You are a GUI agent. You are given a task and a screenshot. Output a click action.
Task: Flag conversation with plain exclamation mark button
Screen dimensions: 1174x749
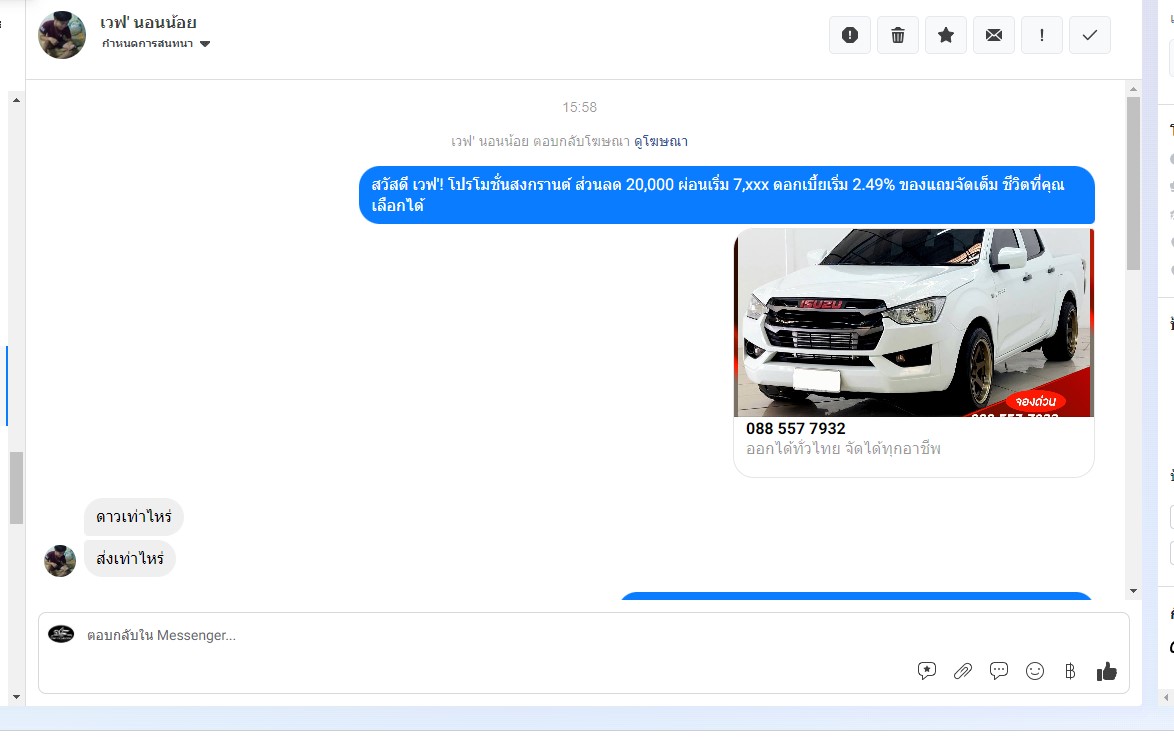(x=1041, y=35)
